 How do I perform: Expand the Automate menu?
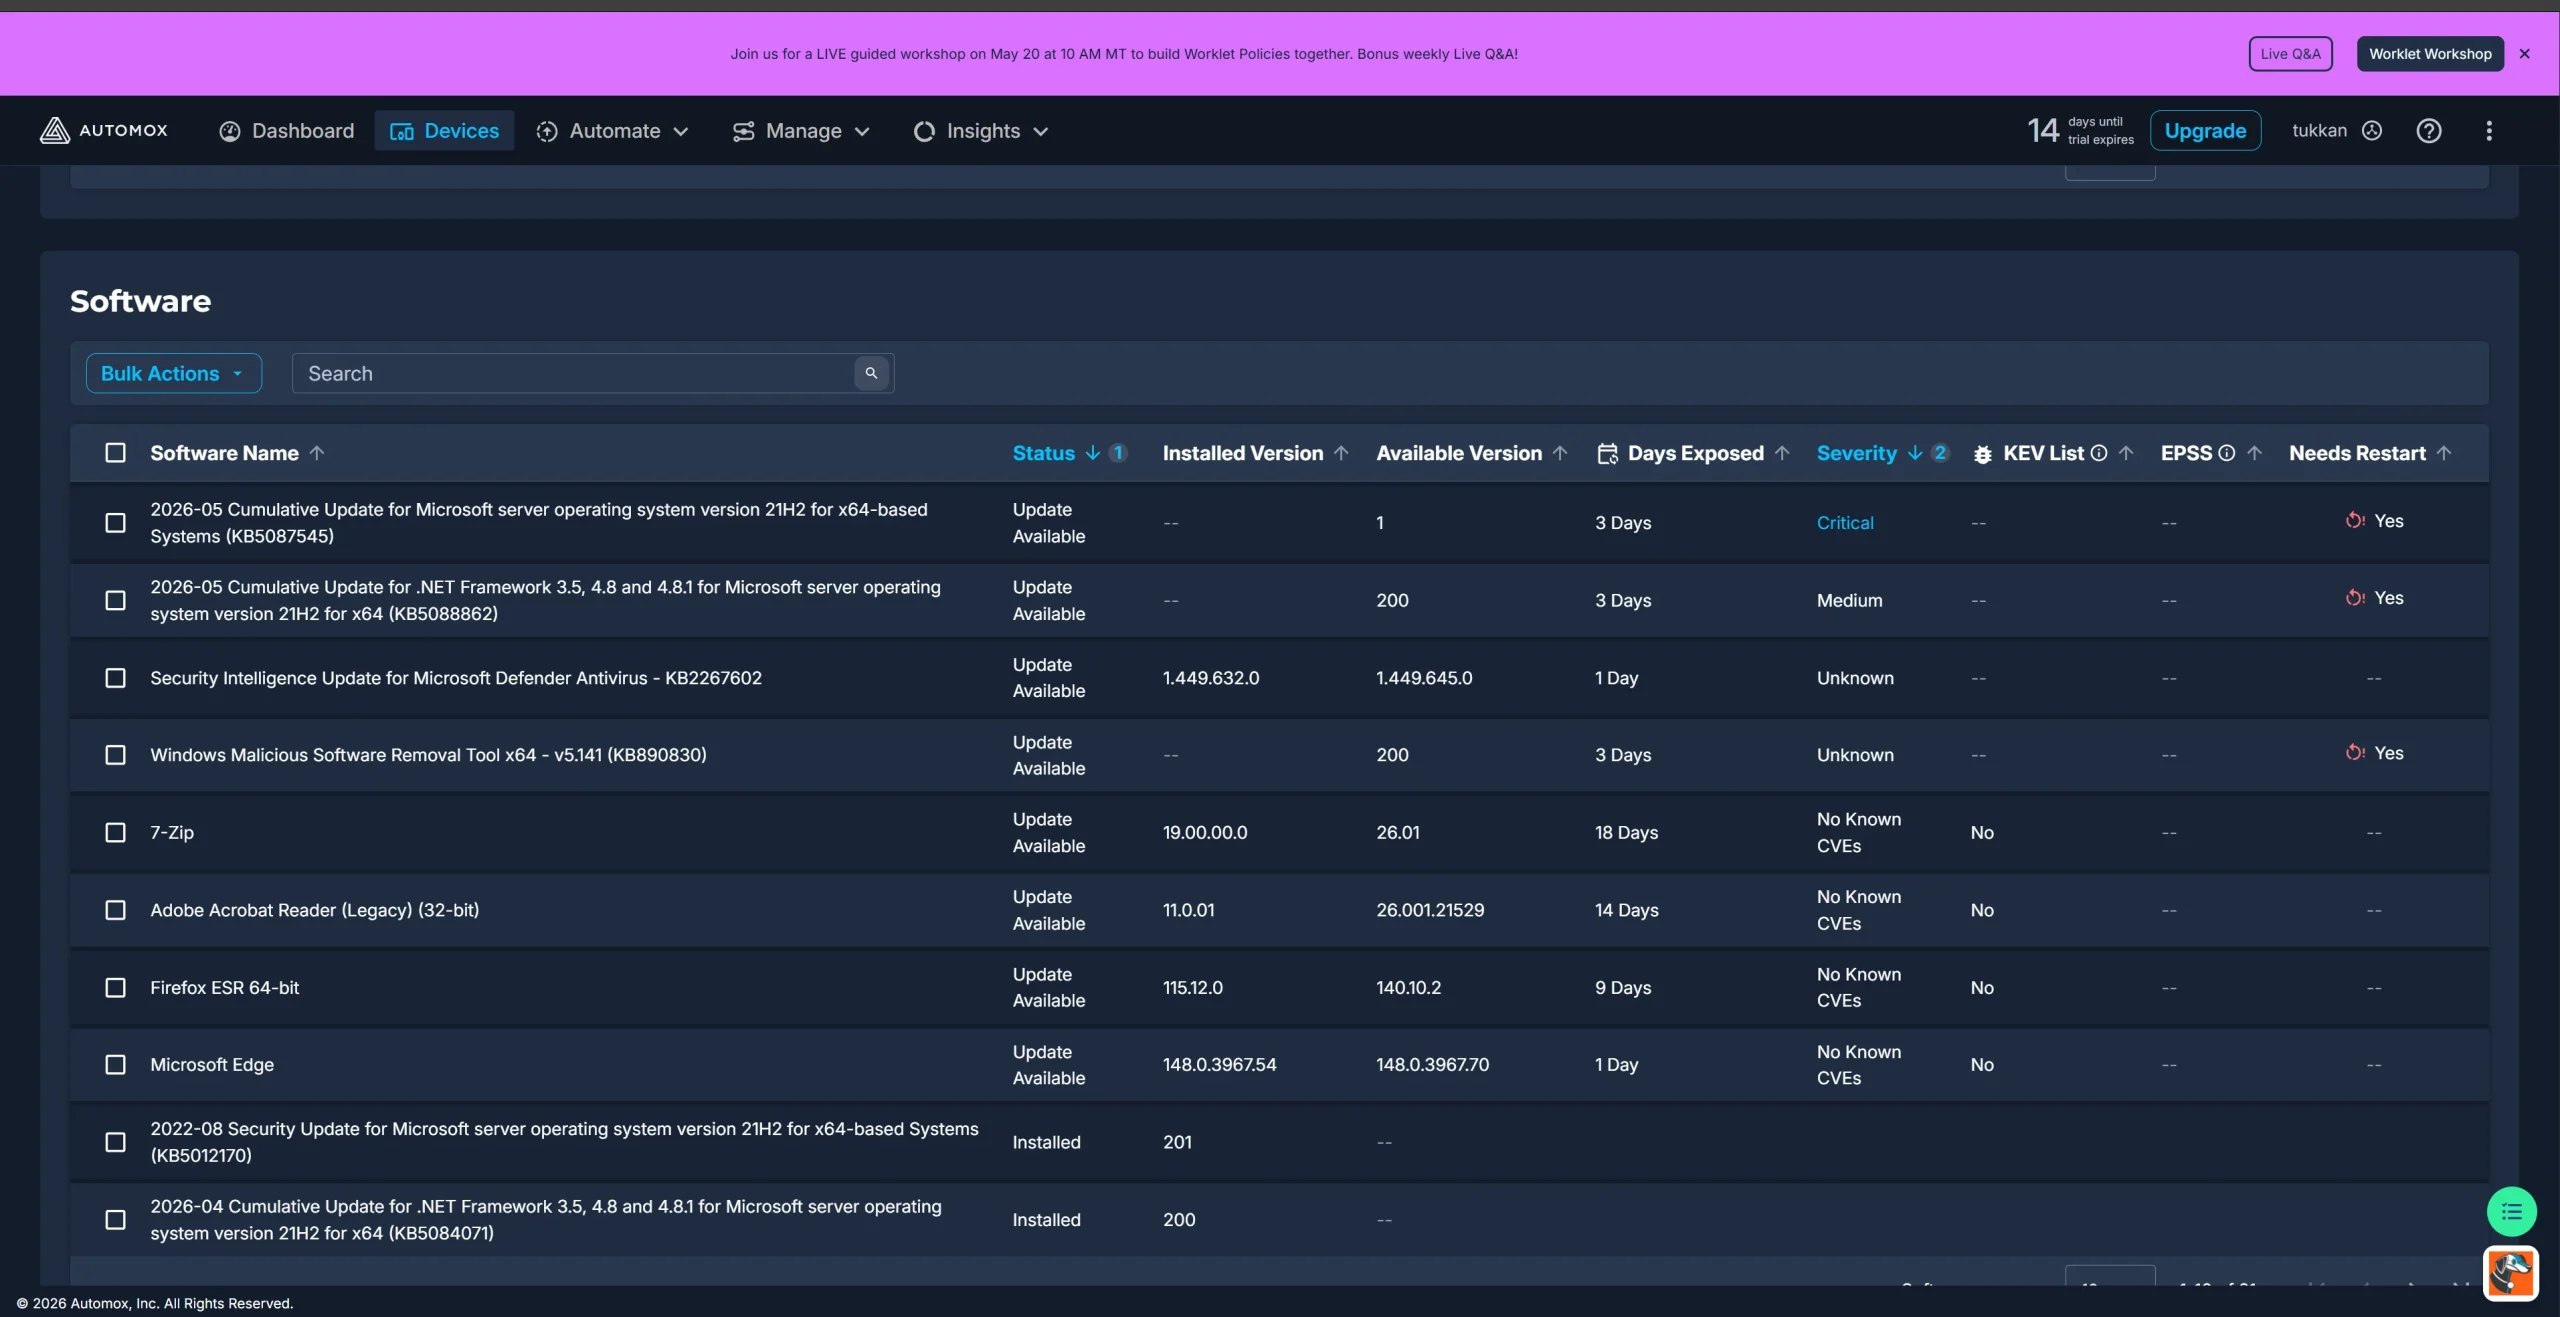pos(612,131)
